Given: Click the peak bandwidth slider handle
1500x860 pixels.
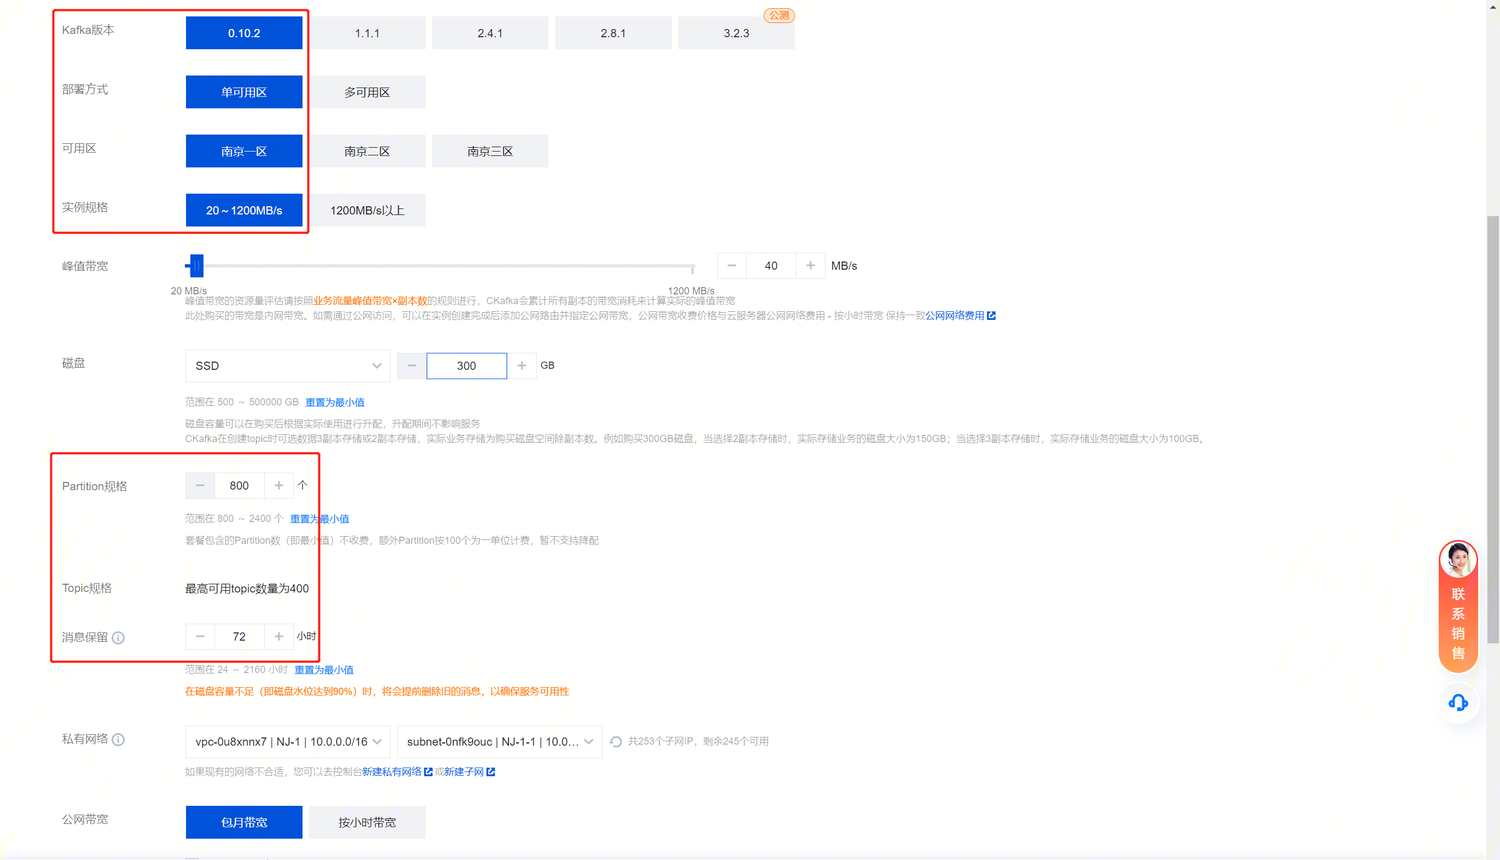Looking at the screenshot, I should [196, 266].
